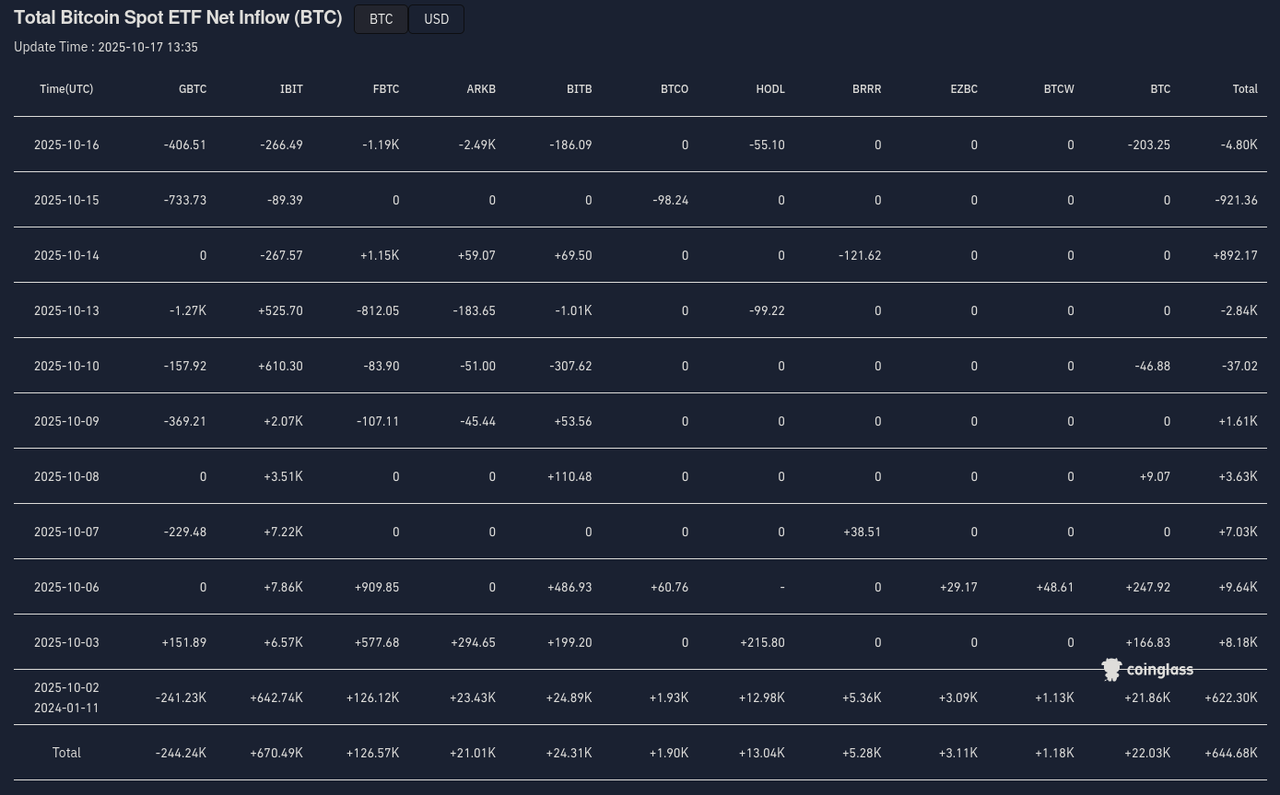Screen dimensions: 1280x795
Task: Select the 2025-10-06 date cell
Action: coord(67,587)
